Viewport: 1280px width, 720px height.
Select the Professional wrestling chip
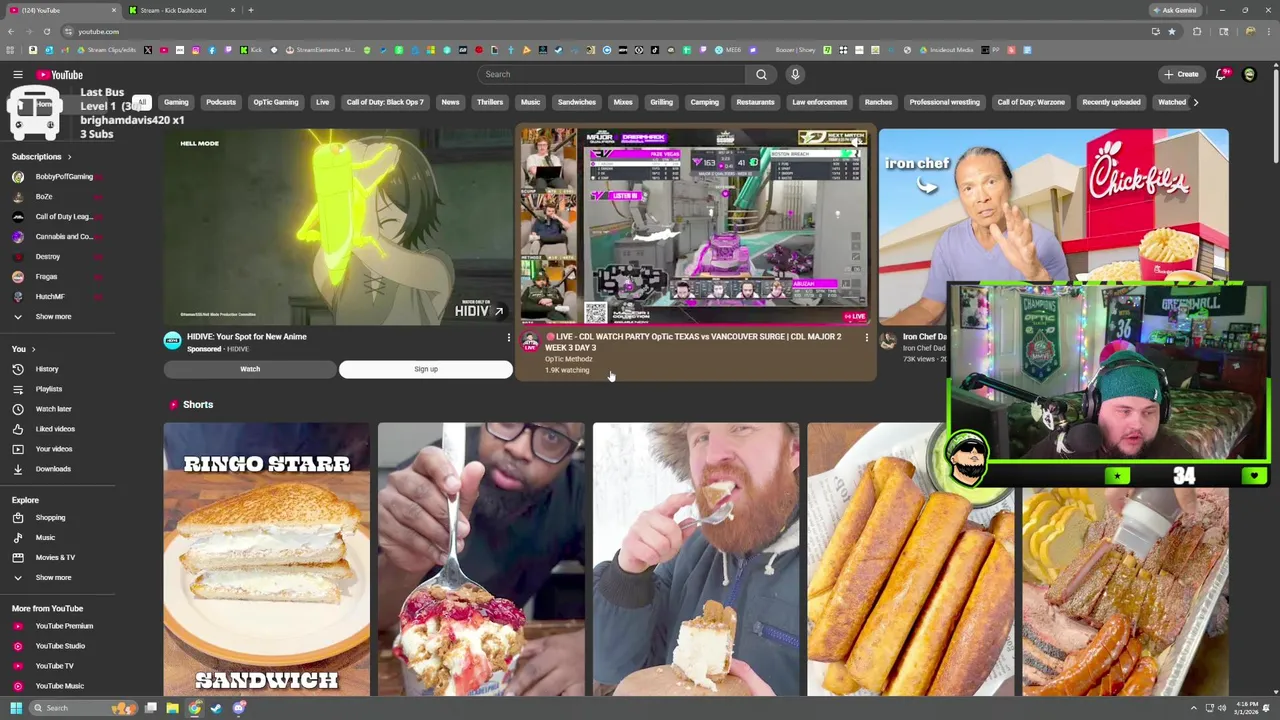coord(945,102)
